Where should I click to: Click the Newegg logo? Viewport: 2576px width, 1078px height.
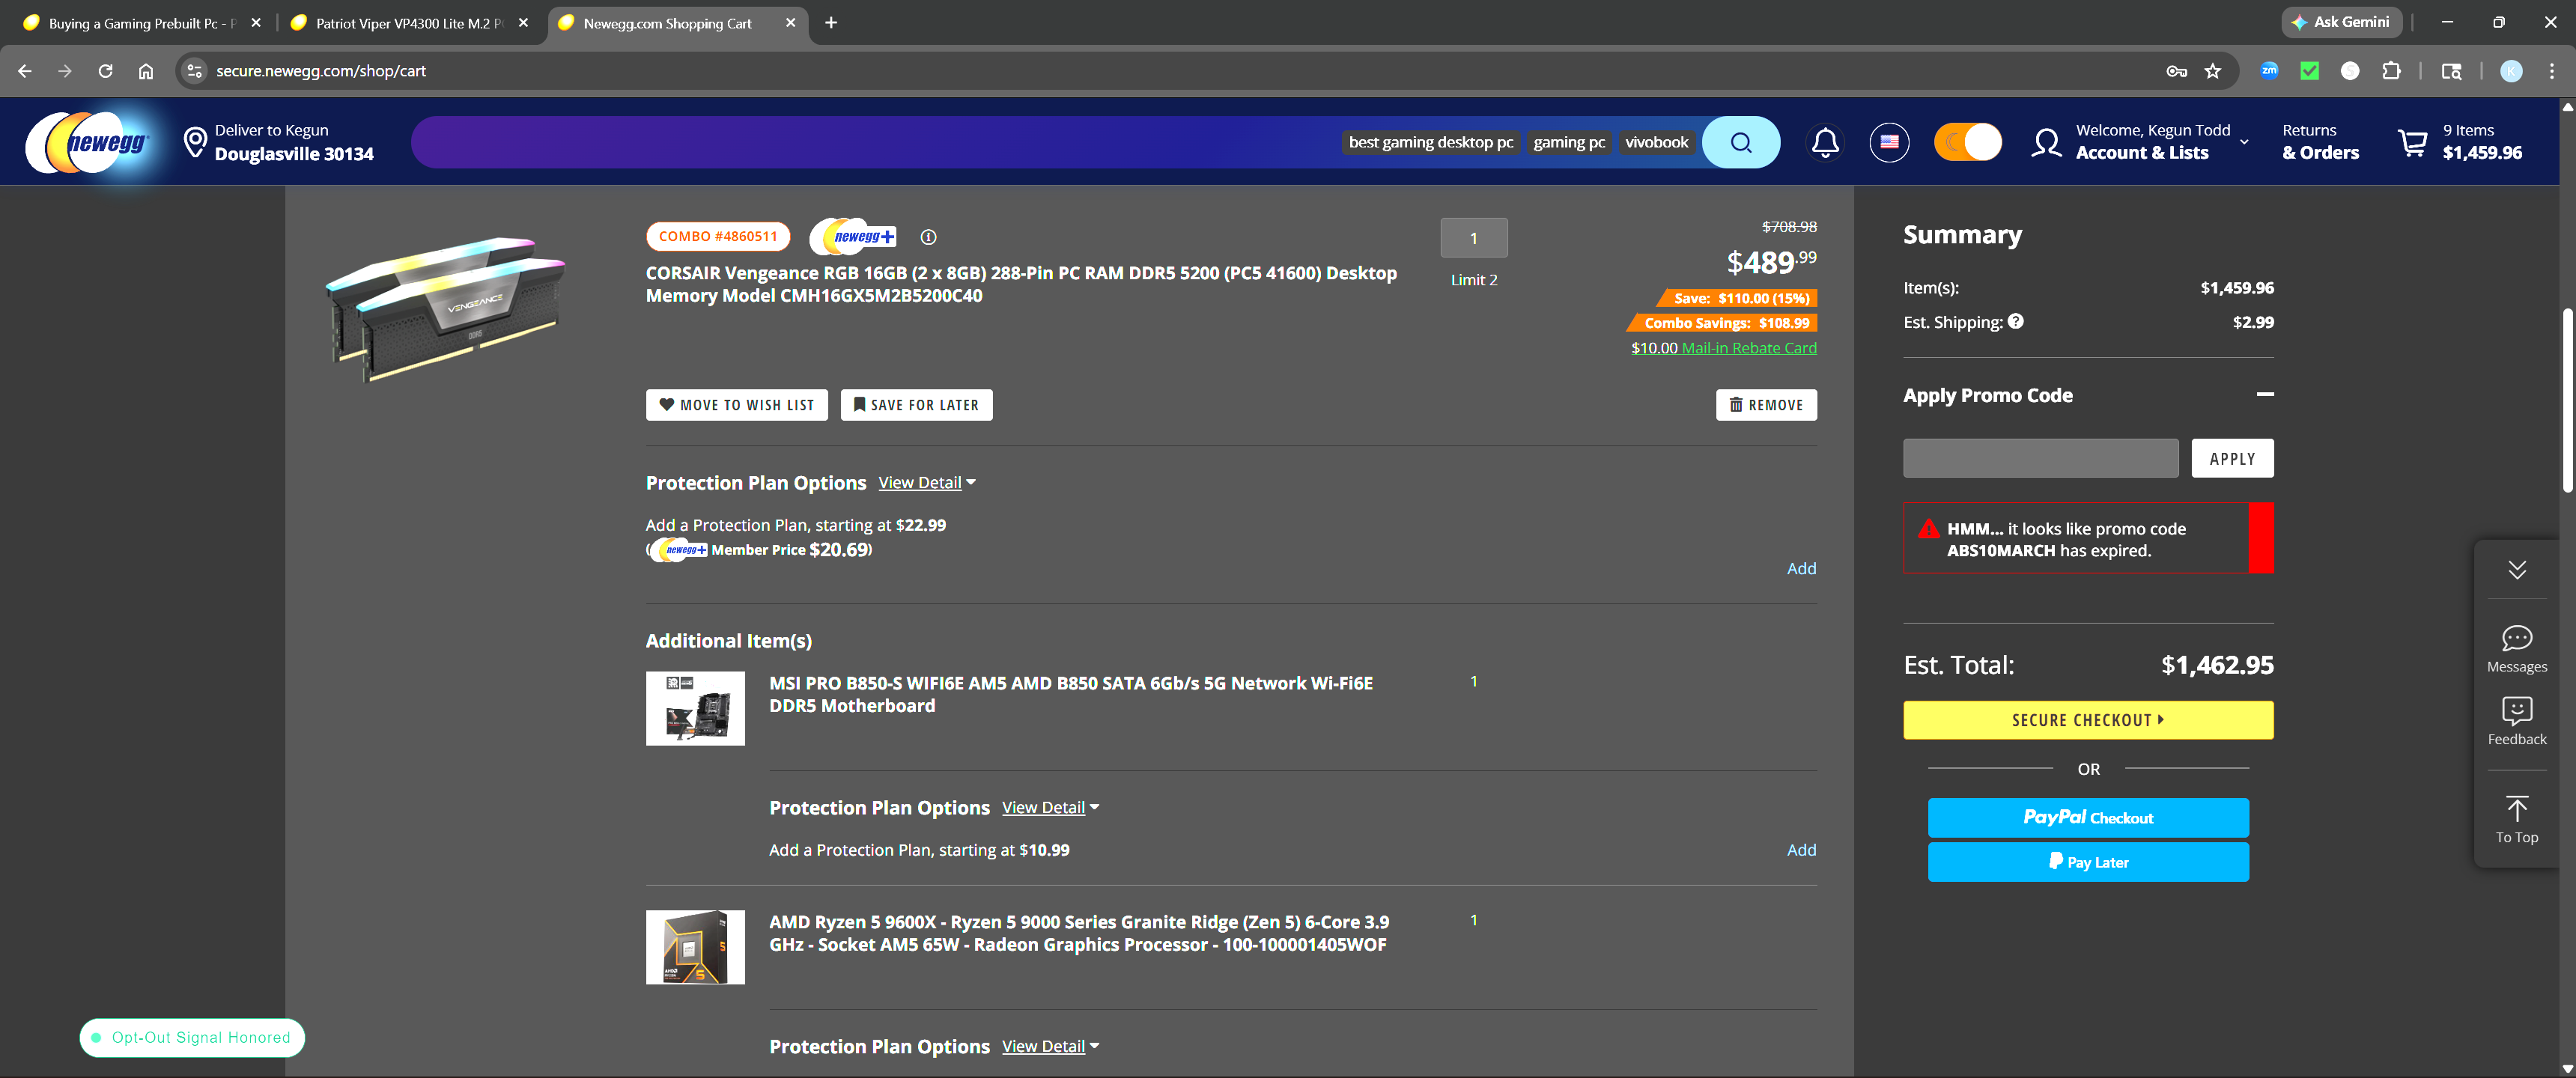tap(89, 142)
